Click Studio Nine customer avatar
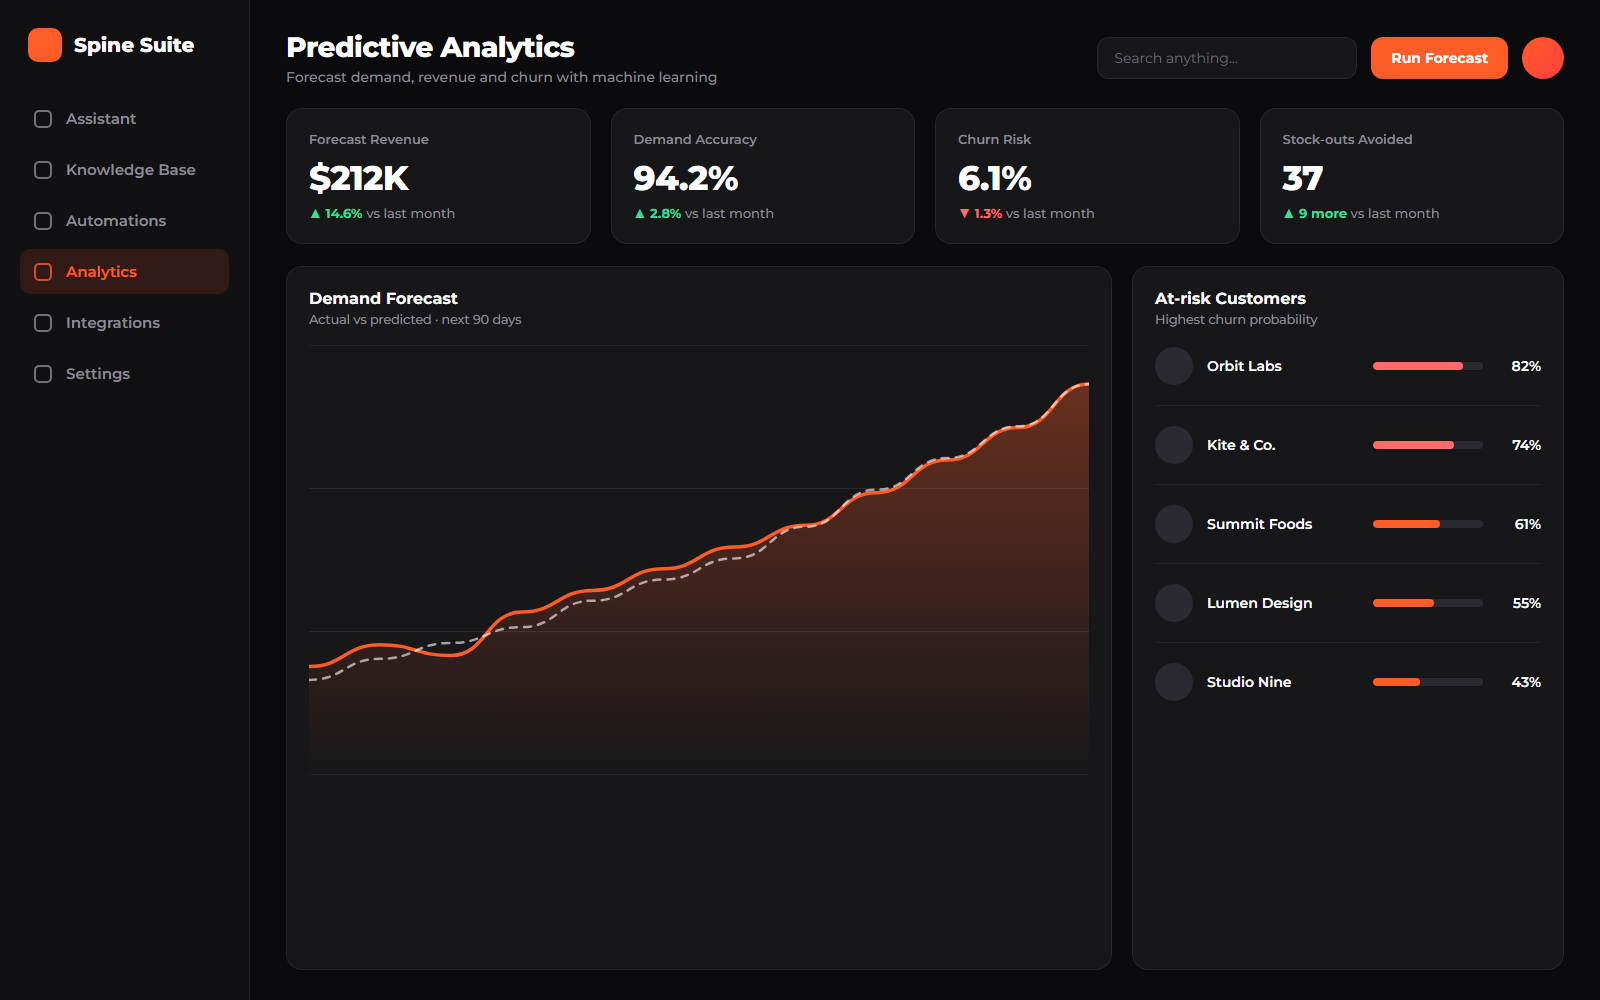Viewport: 1600px width, 1000px height. tap(1174, 682)
